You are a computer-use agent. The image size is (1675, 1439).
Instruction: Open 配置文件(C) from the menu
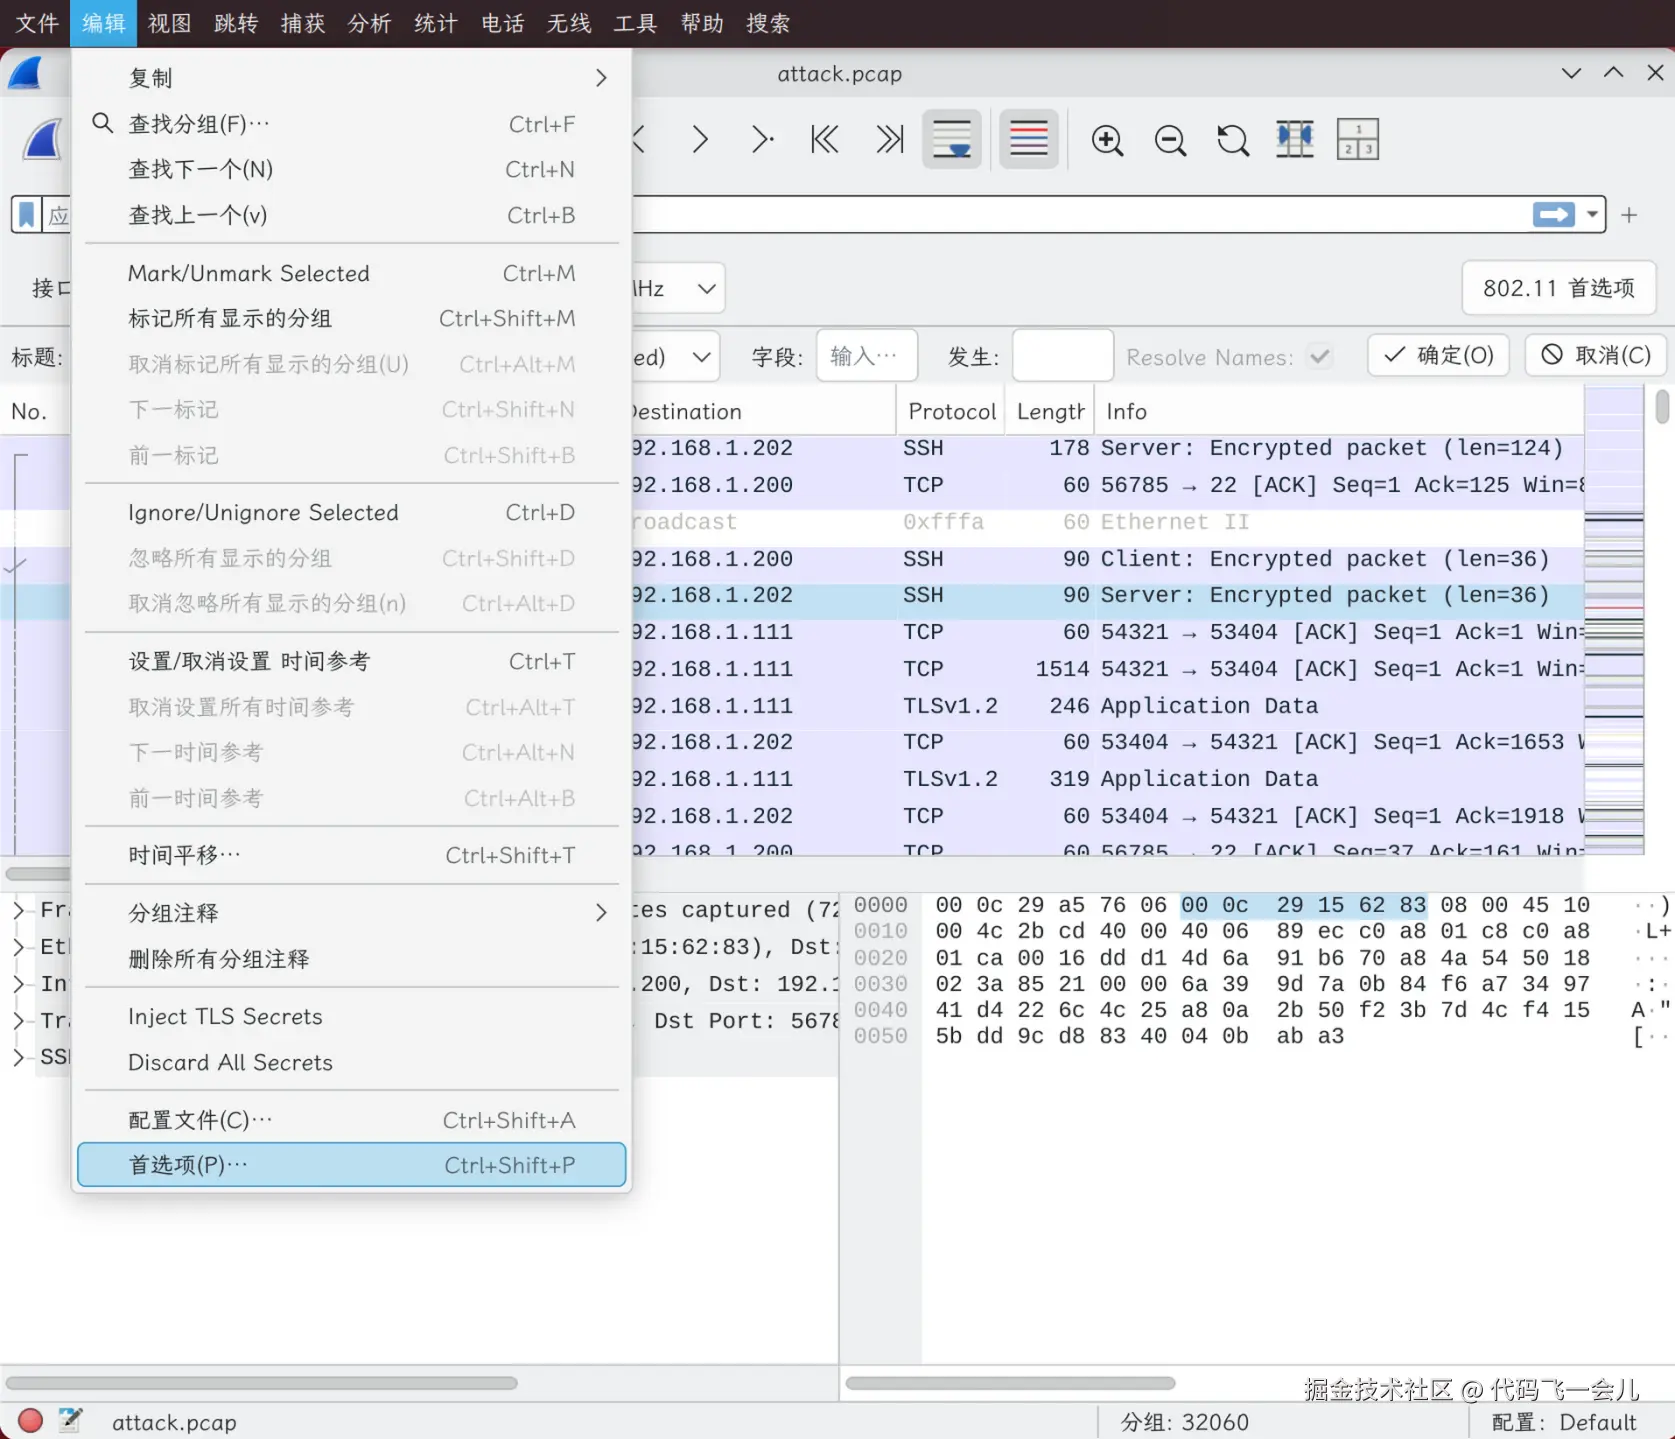(352, 1120)
